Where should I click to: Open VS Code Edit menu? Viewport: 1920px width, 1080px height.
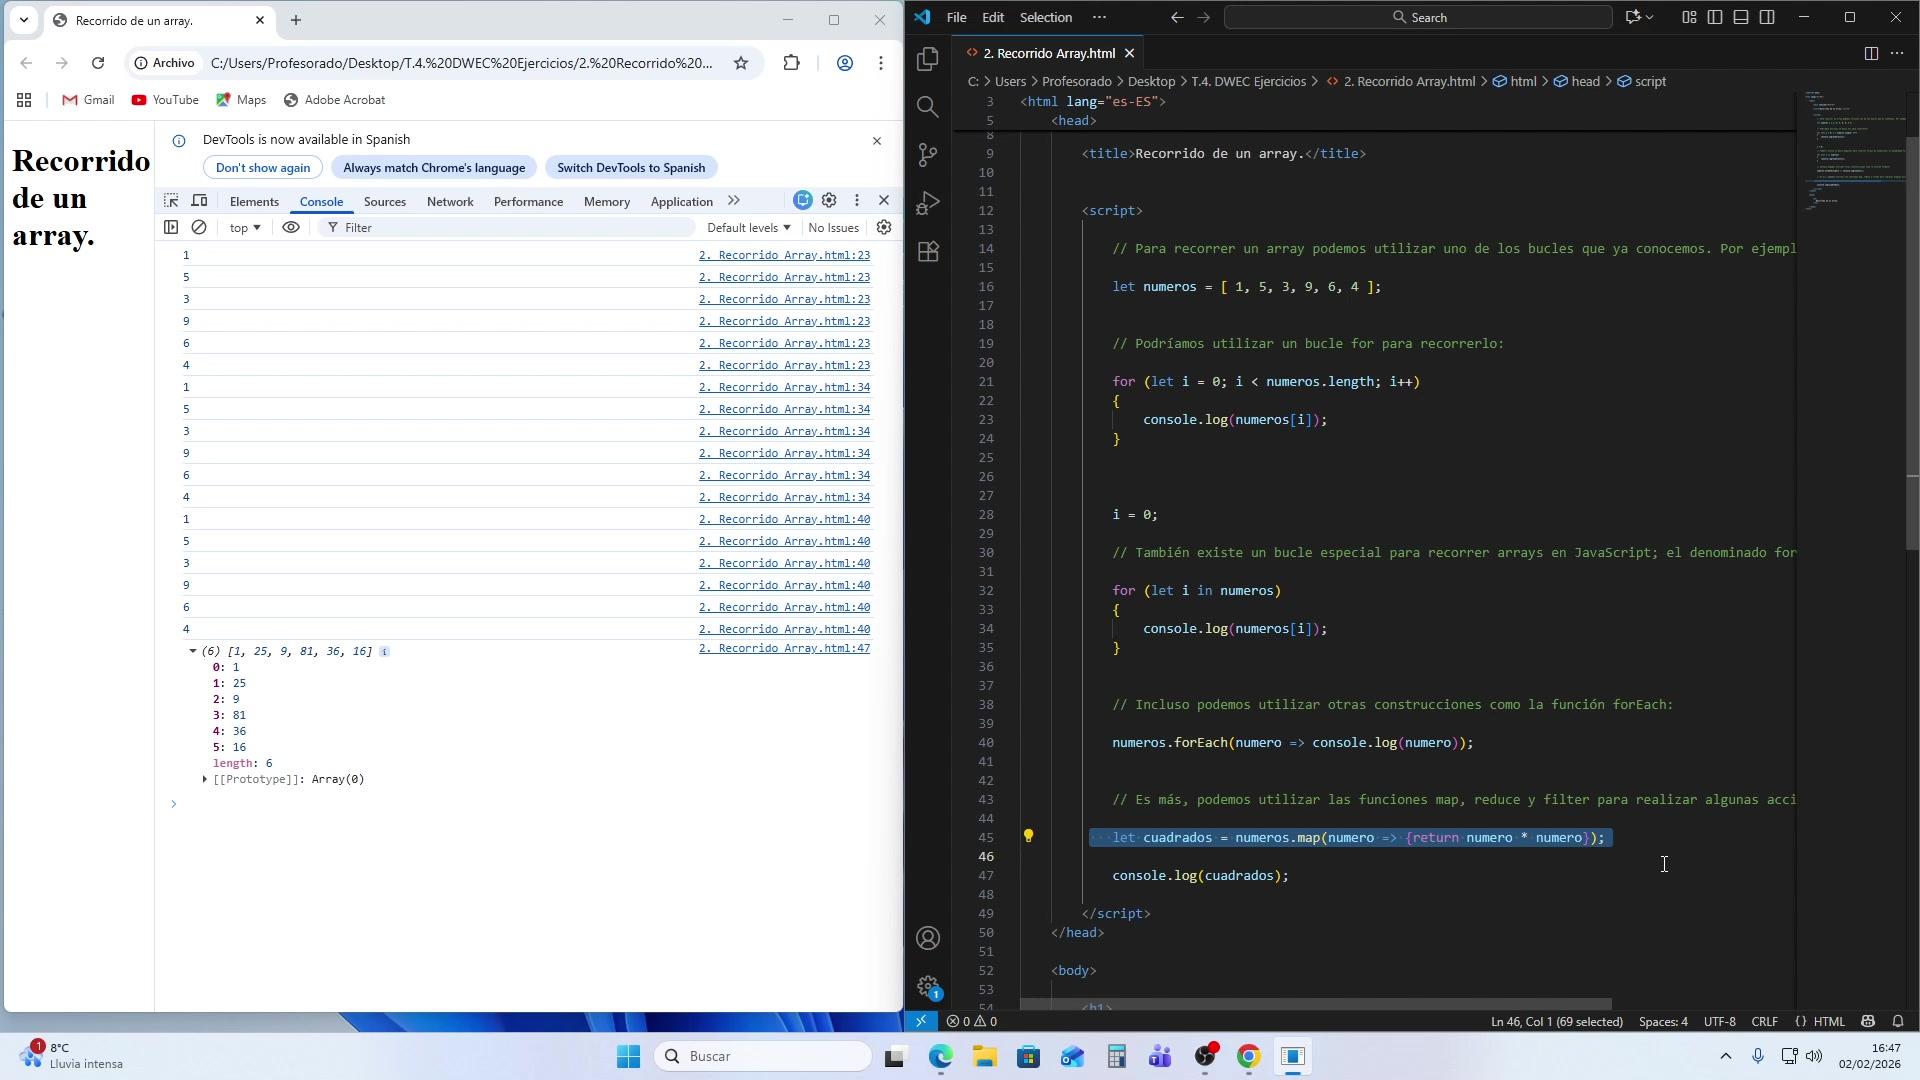coord(993,17)
